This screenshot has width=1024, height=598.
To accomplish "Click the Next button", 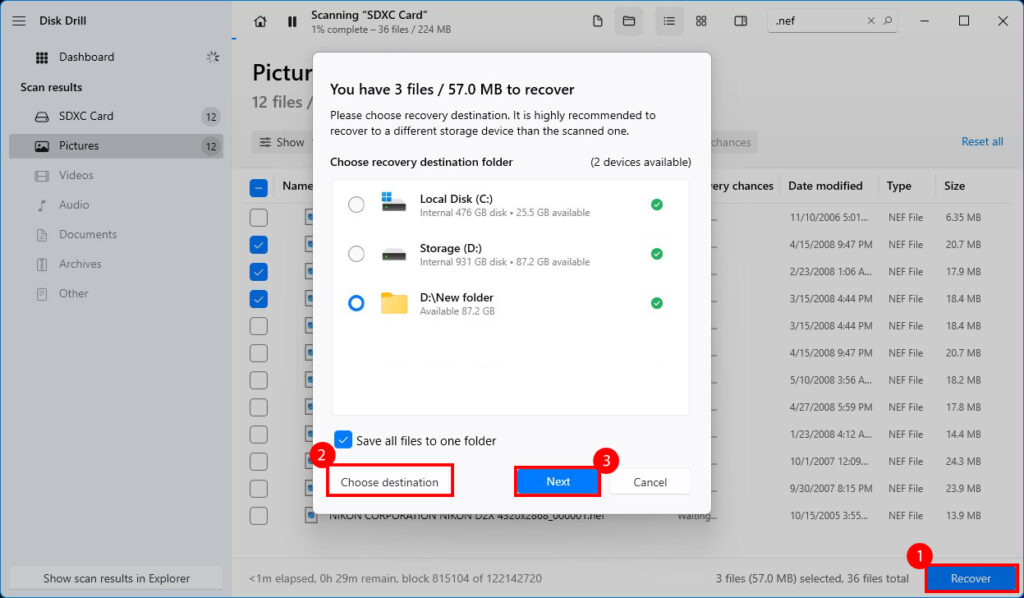I will pos(557,481).
